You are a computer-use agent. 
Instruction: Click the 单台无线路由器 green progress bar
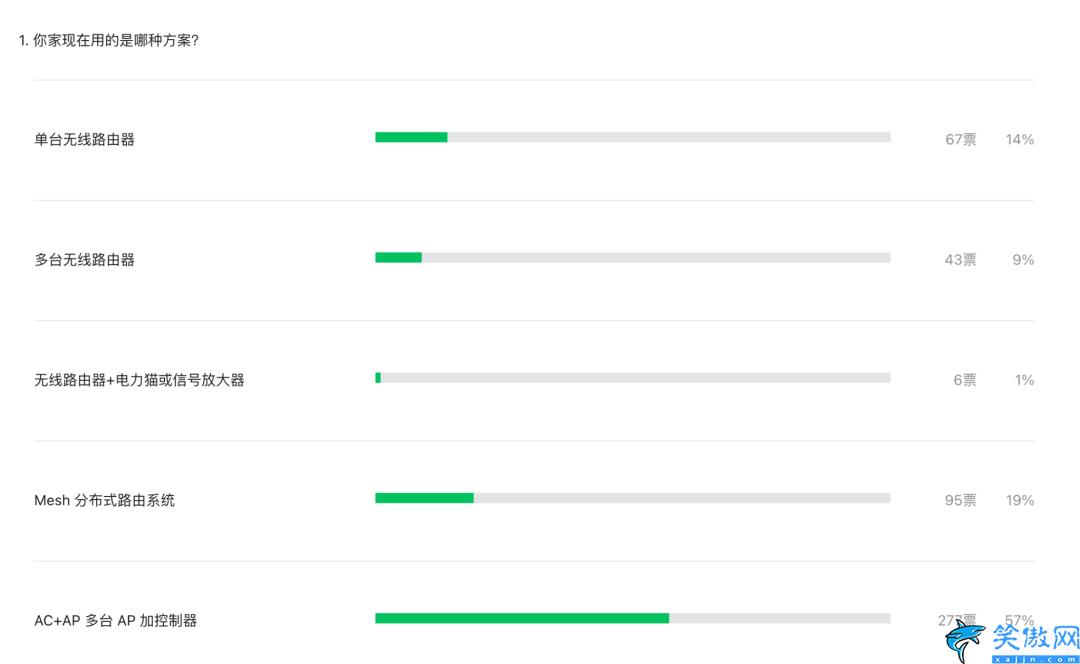pyautogui.click(x=411, y=137)
